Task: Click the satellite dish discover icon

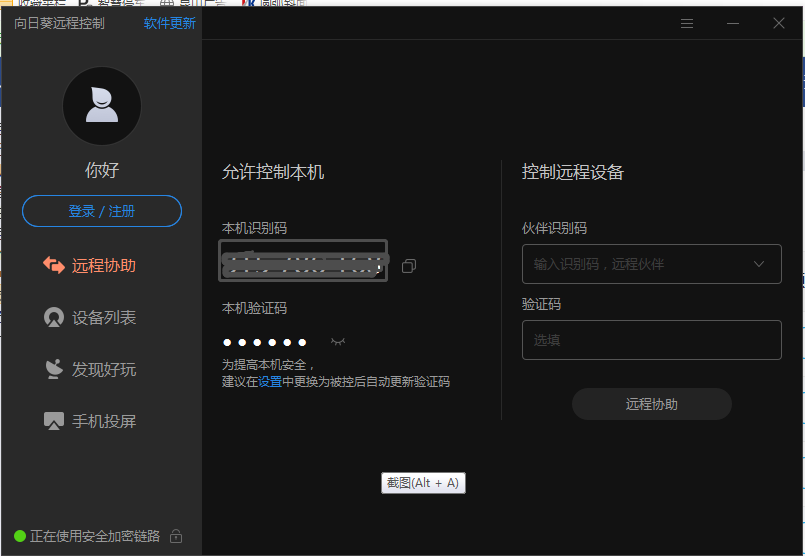Action: click(54, 369)
